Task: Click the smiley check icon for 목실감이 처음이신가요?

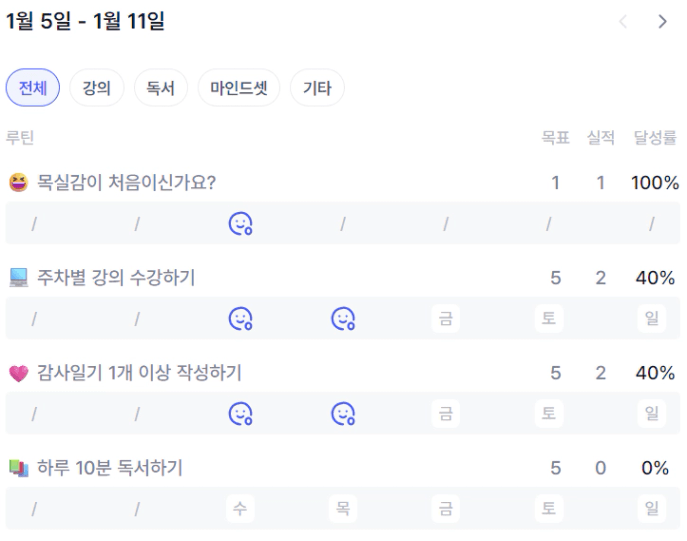Action: coord(240,224)
